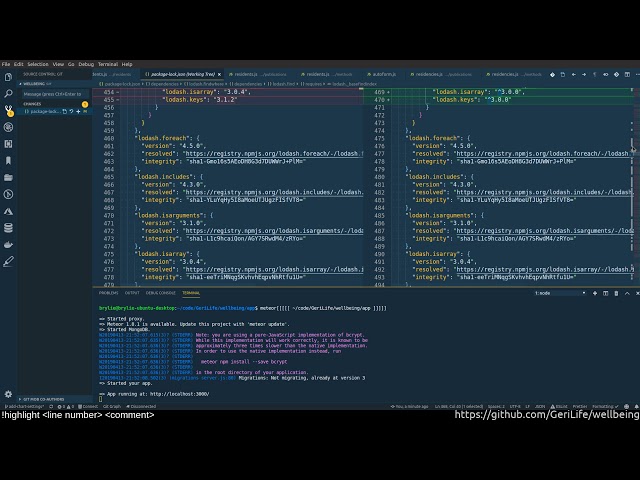This screenshot has width=640, height=480.
Task: Stage changes plus icon on package-lock row
Action: click(x=78, y=111)
